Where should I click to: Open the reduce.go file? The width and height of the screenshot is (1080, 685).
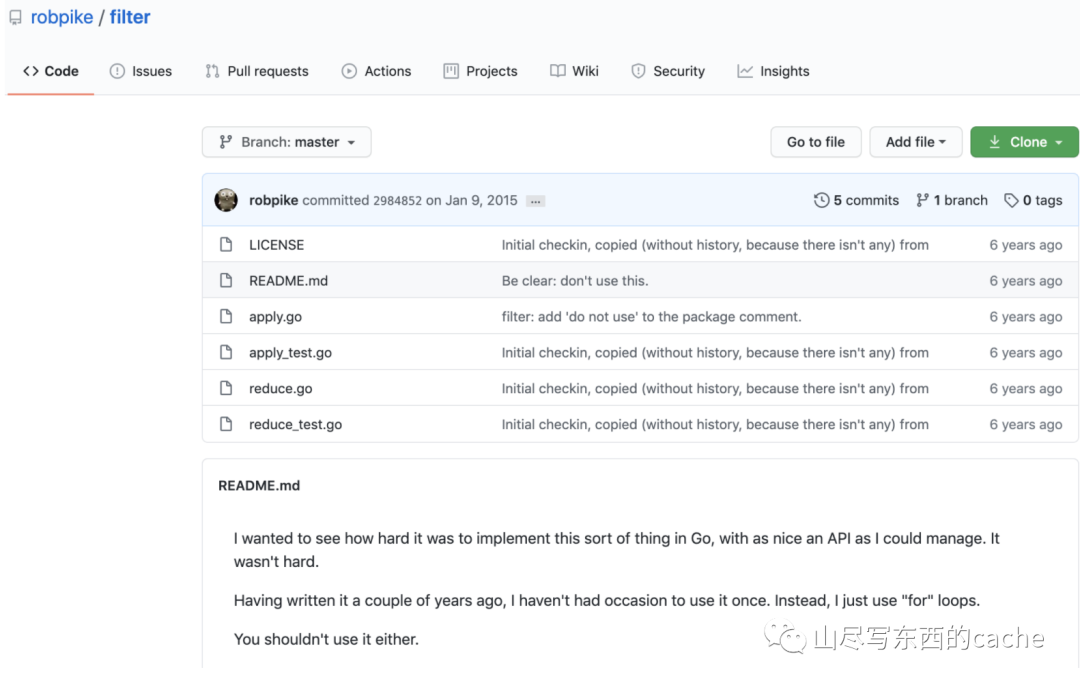tap(280, 388)
